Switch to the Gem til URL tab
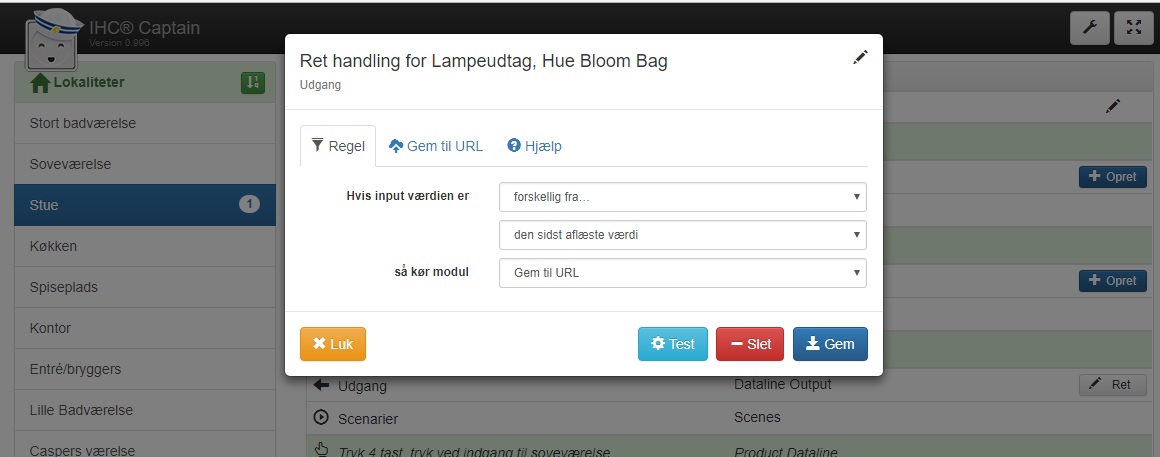This screenshot has width=1160, height=457. (435, 146)
